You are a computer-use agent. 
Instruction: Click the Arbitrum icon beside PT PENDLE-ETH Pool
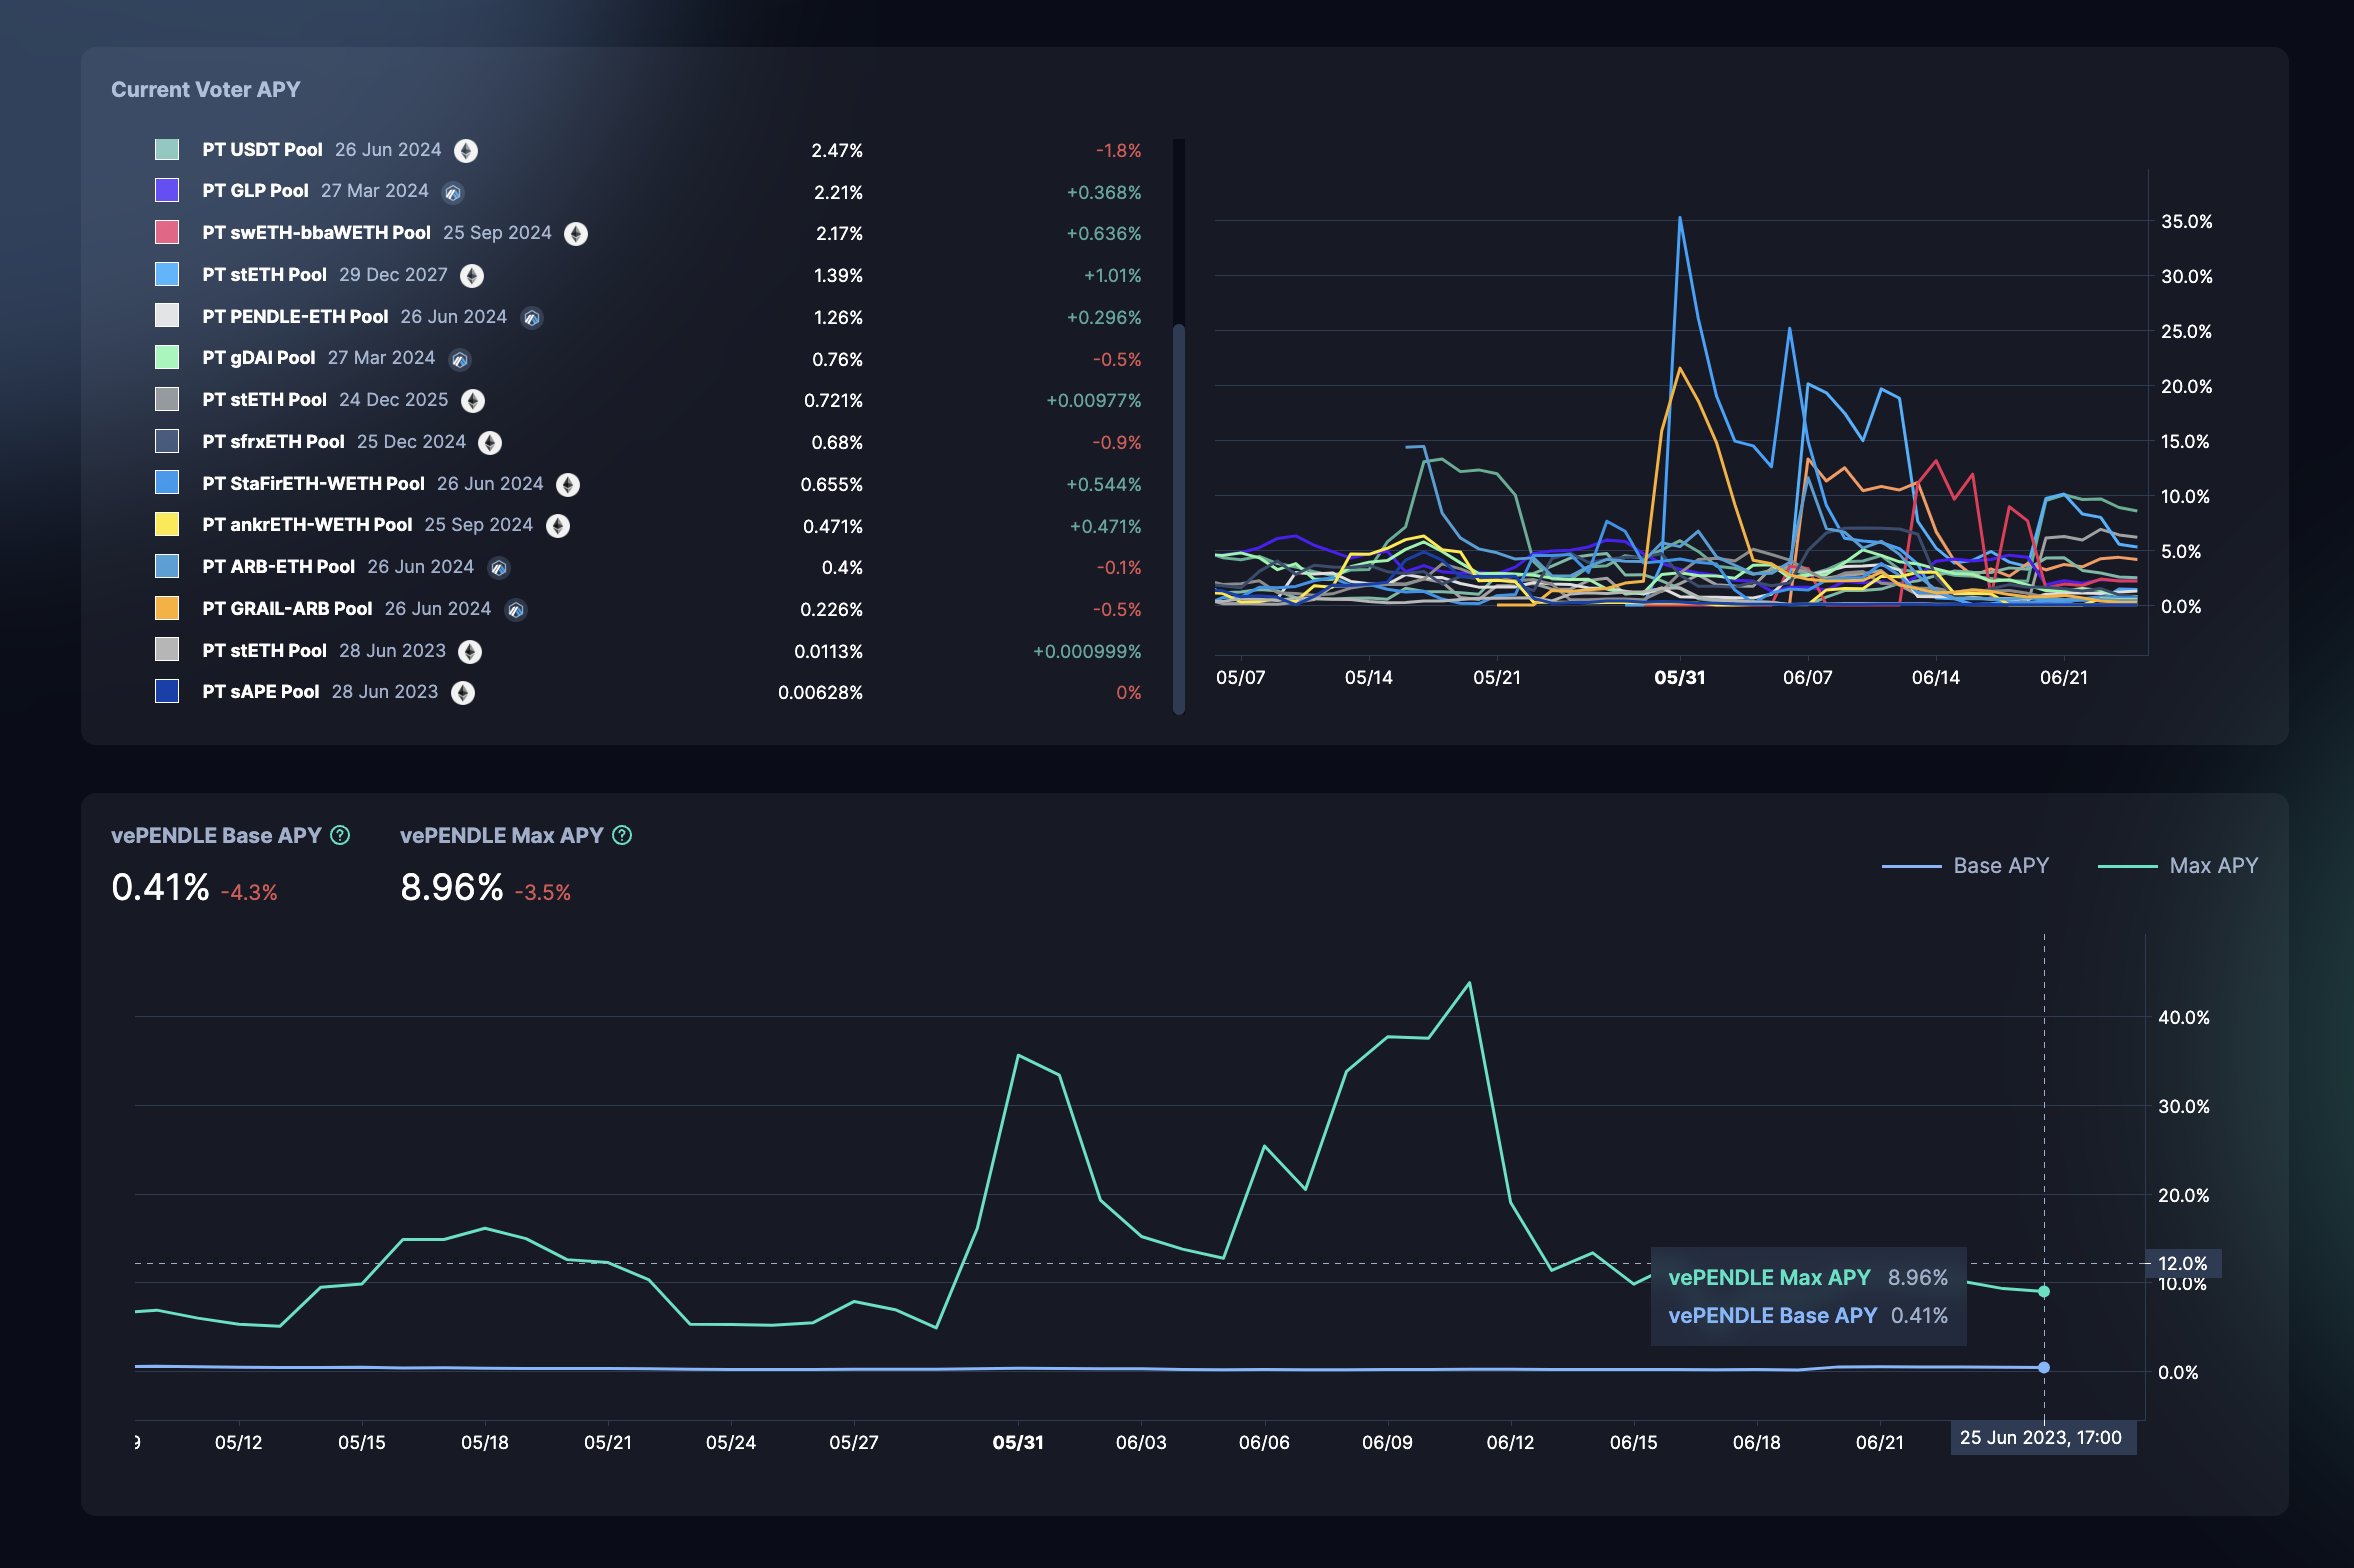click(532, 318)
